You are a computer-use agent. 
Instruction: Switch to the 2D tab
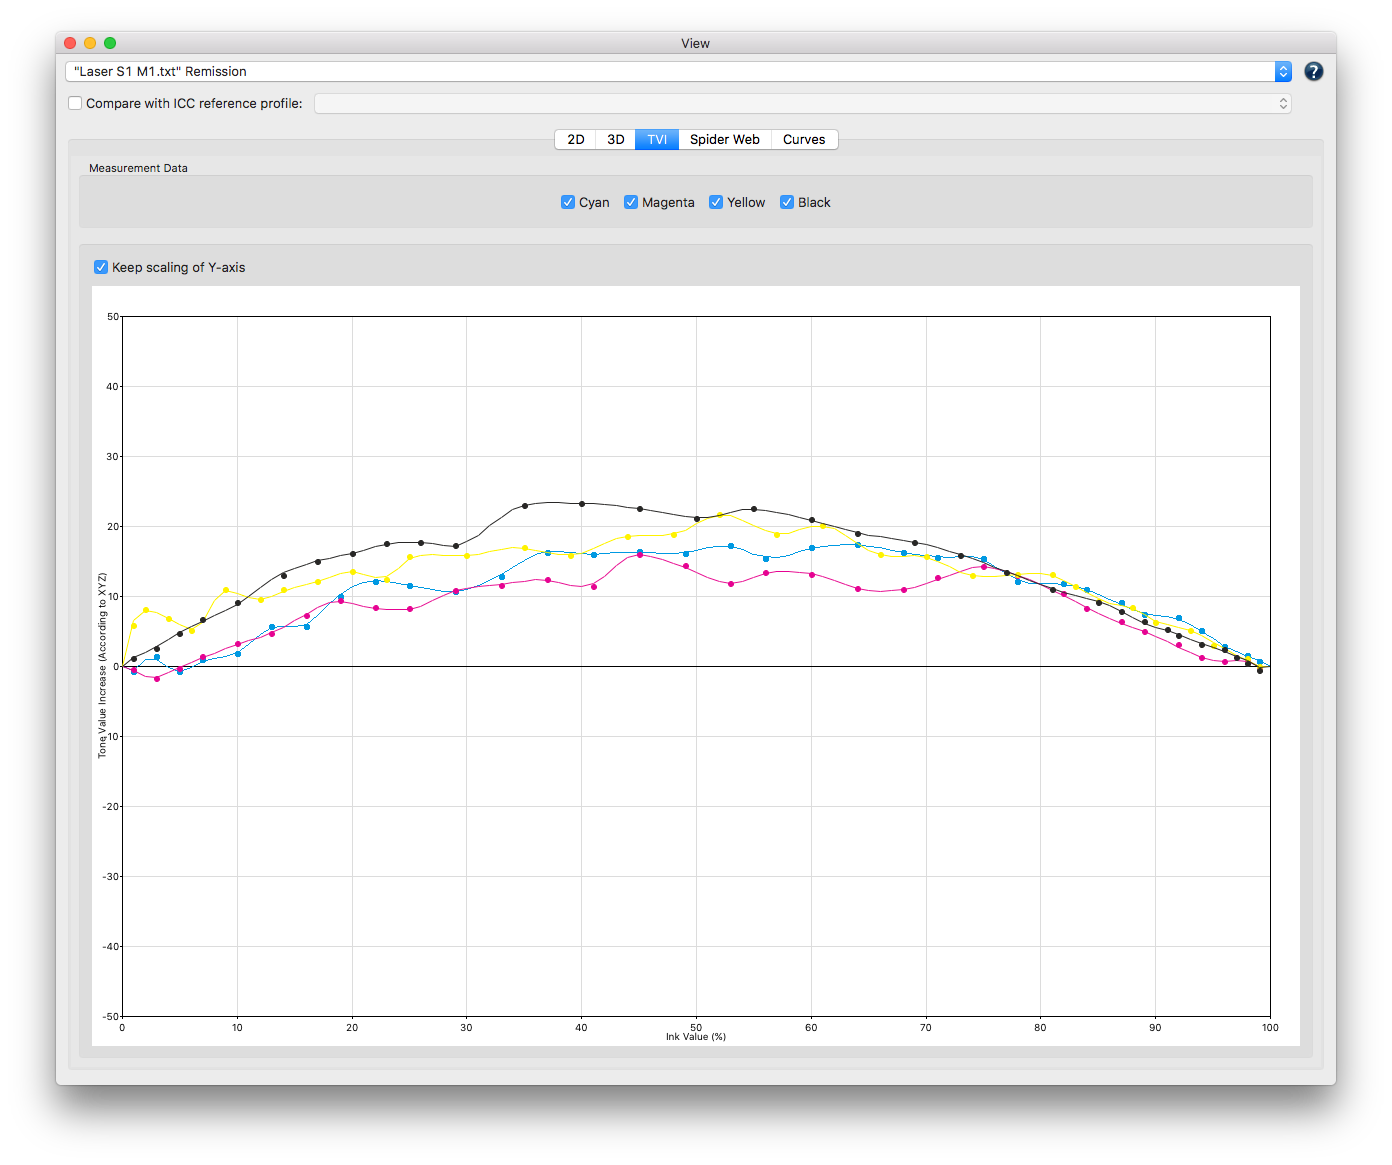tap(576, 139)
